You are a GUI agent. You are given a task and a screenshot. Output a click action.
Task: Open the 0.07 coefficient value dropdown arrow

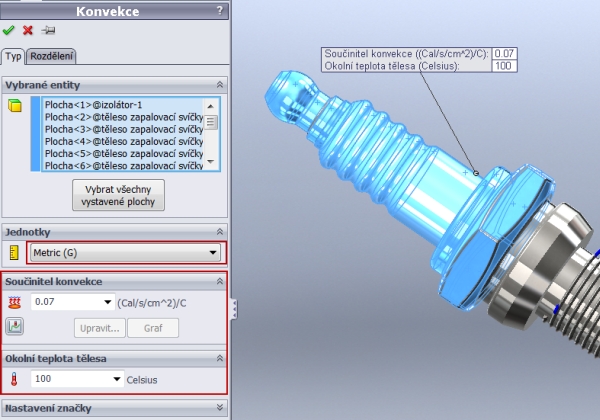tap(108, 302)
